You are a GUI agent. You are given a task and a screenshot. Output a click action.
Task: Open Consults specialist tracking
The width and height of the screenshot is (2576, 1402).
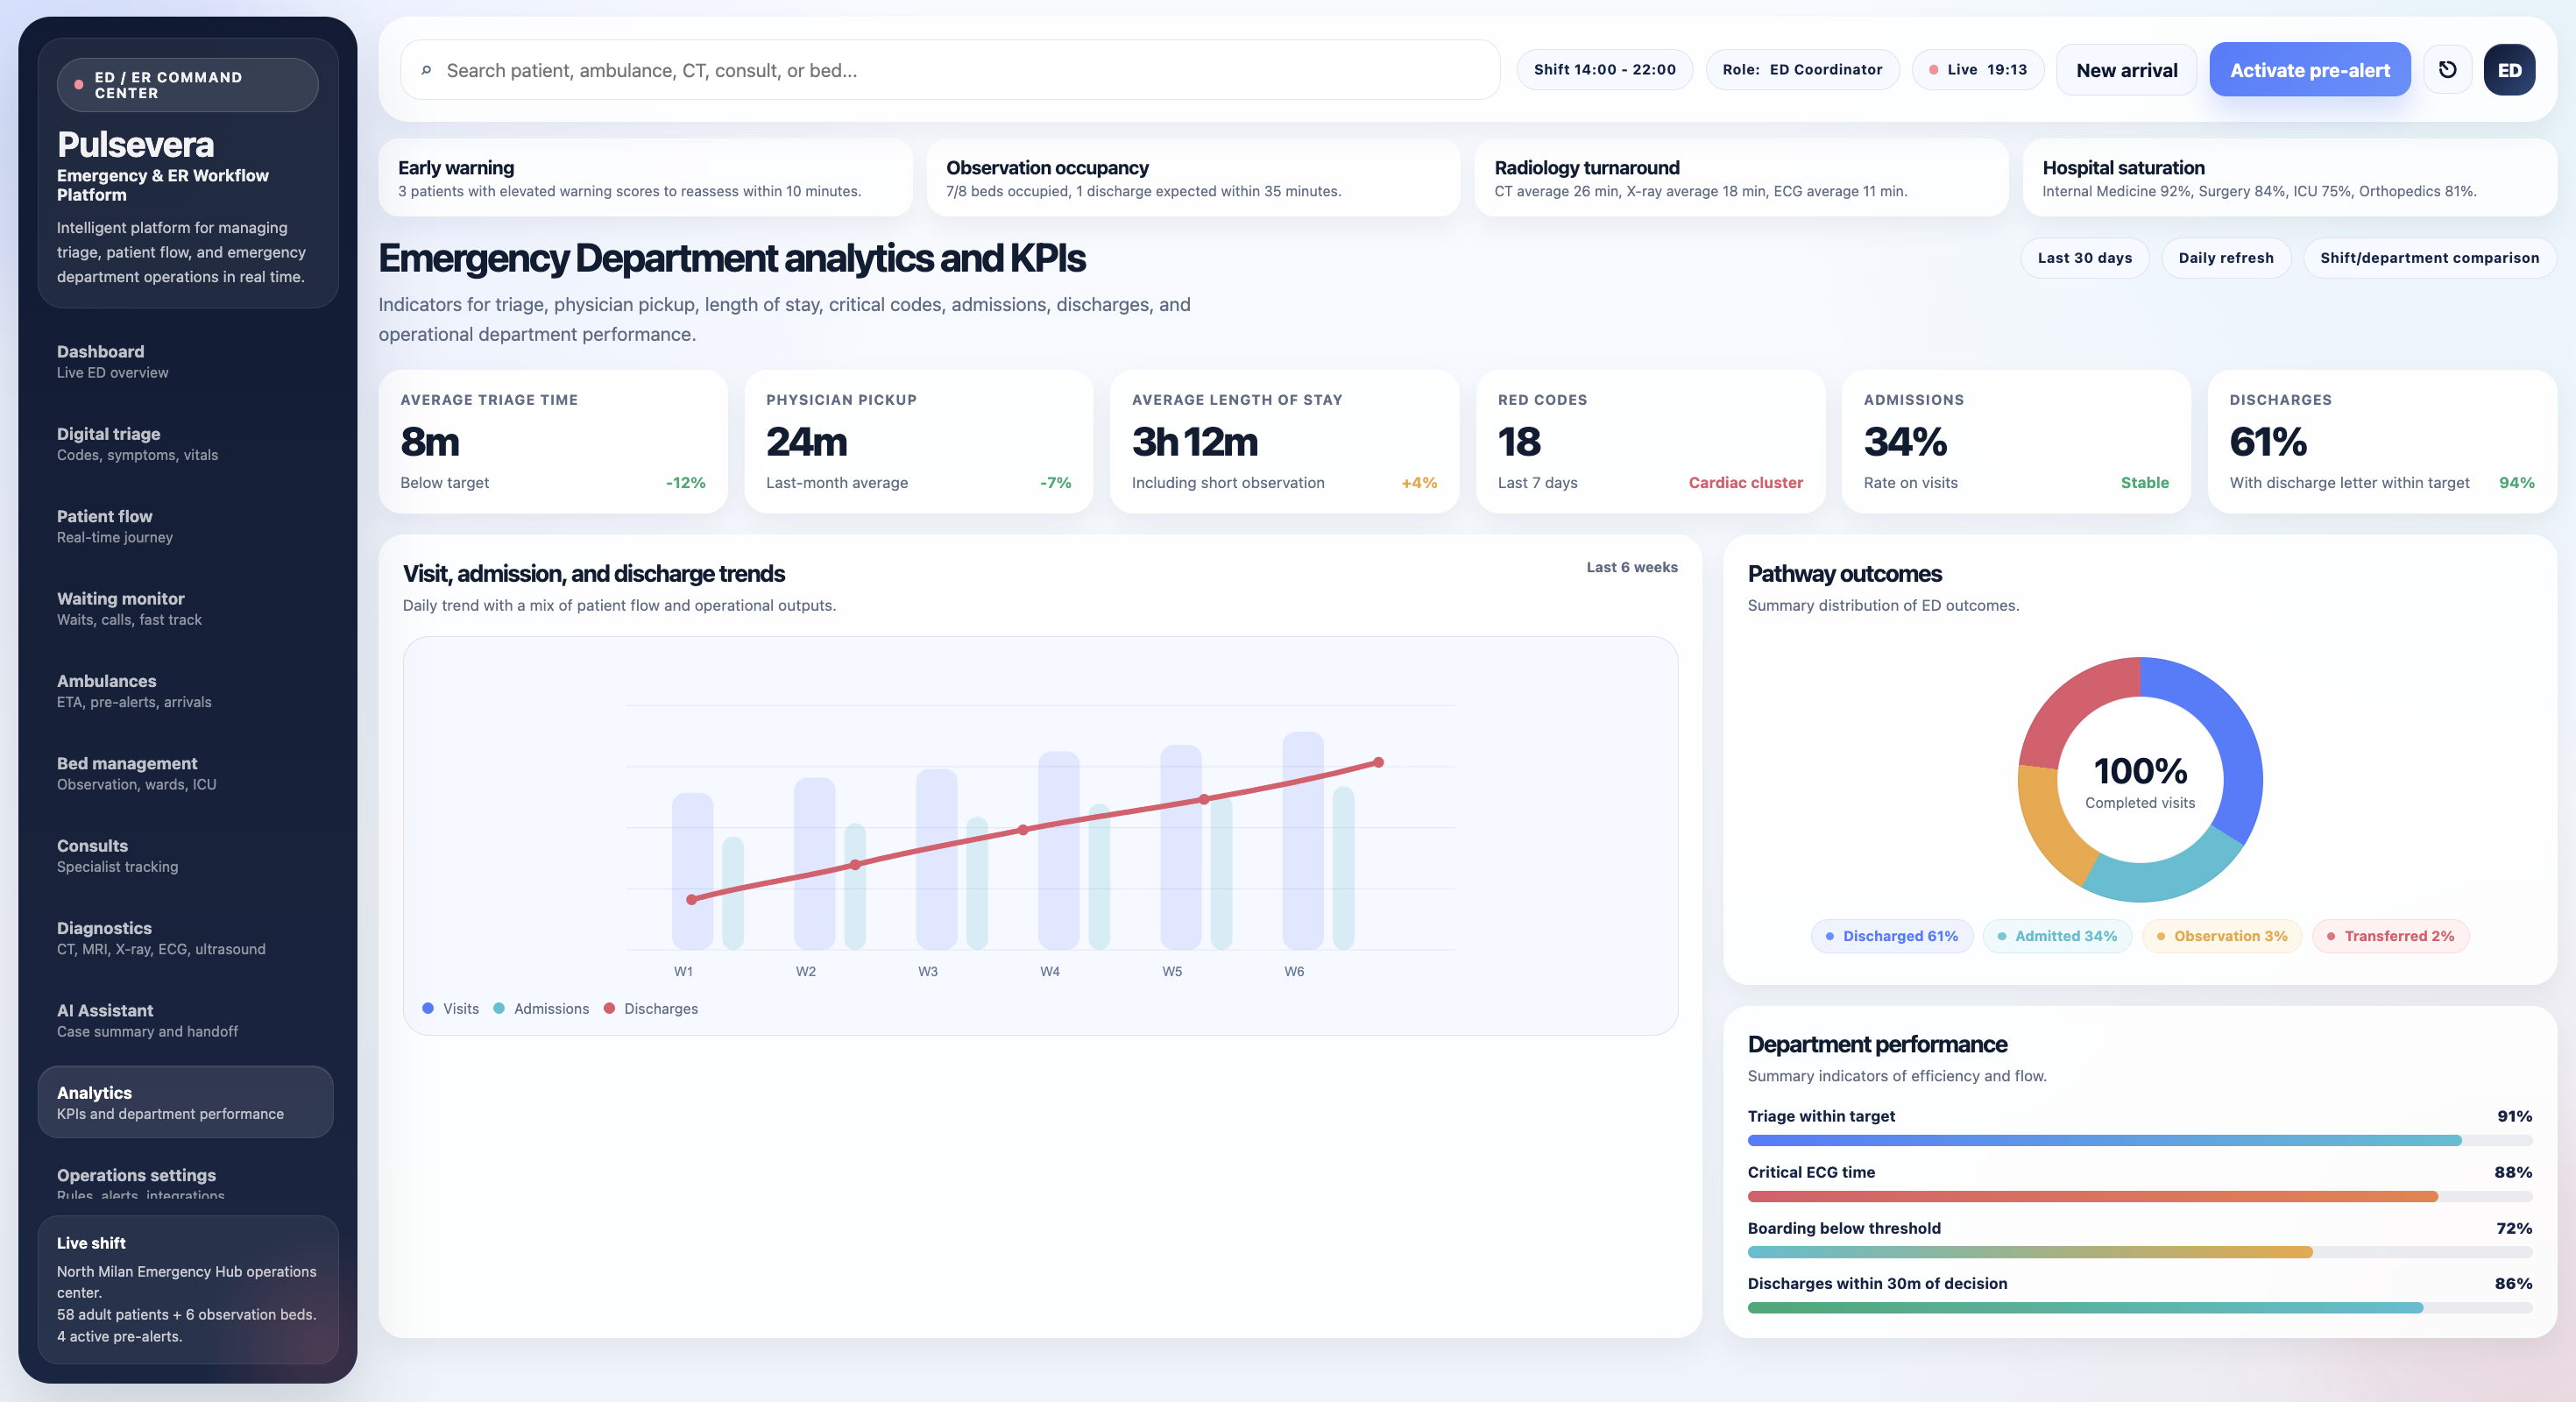pos(186,855)
